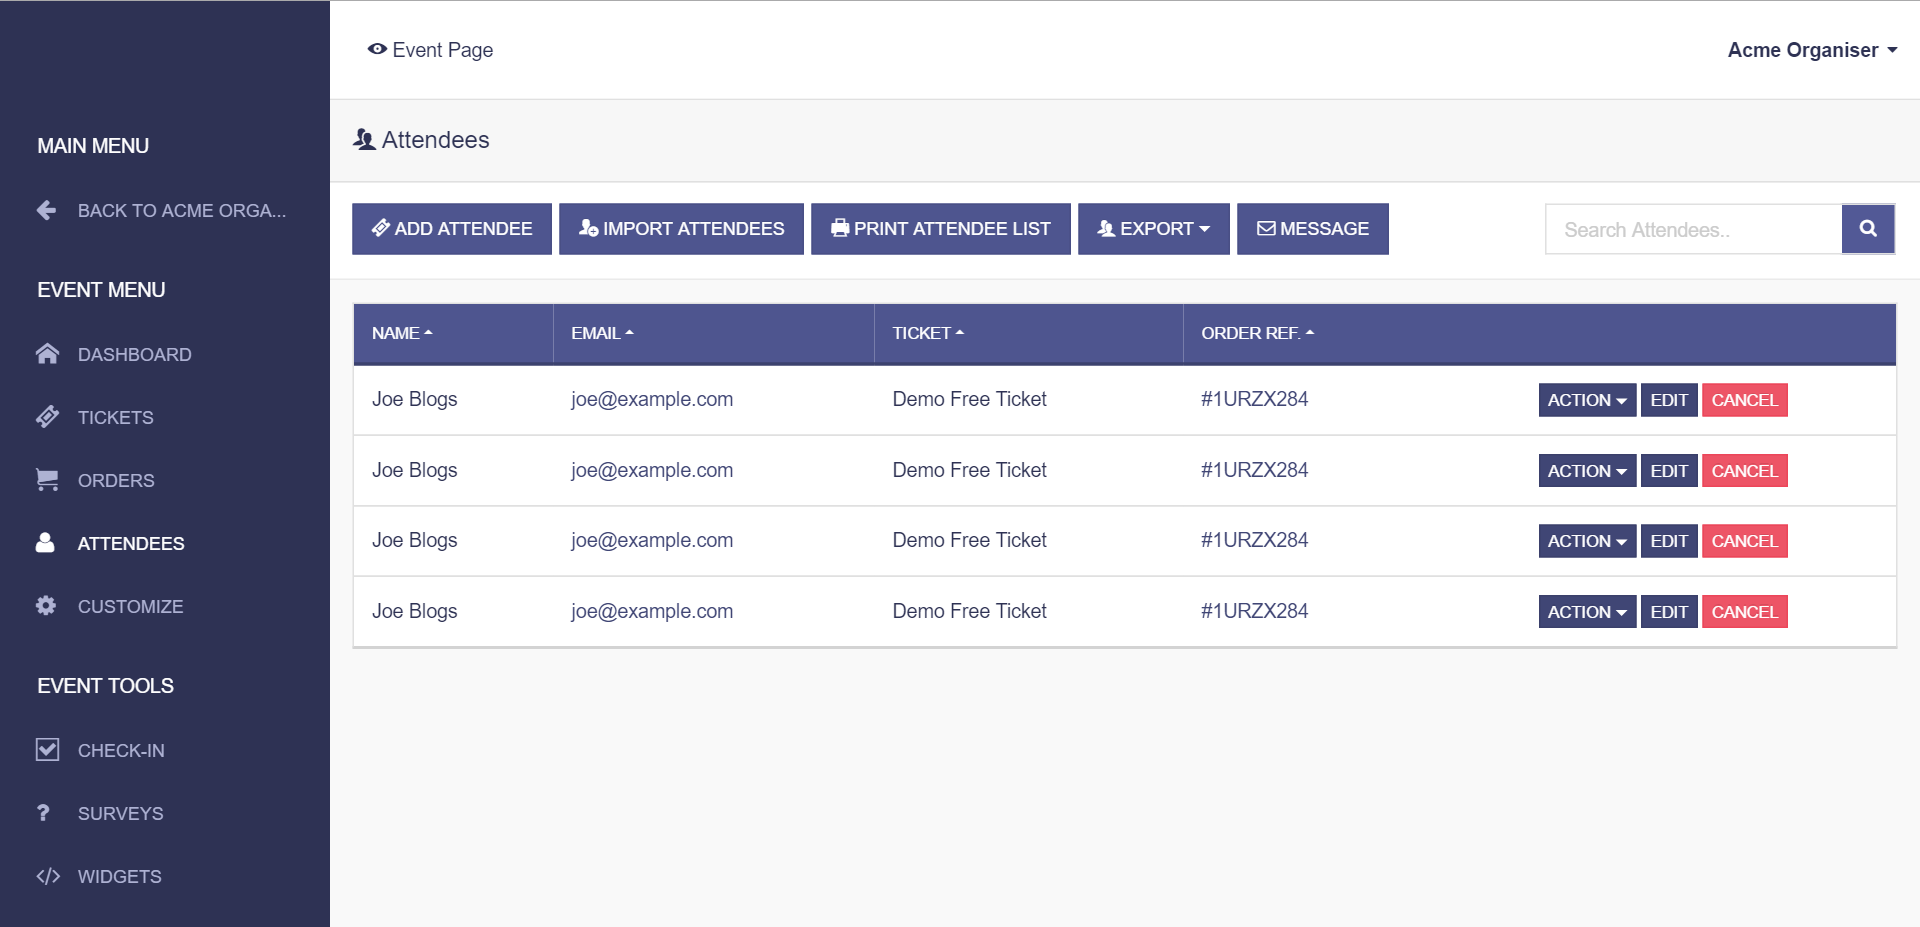
Task: Click the Orders shopping cart icon
Action: pyautogui.click(x=47, y=480)
